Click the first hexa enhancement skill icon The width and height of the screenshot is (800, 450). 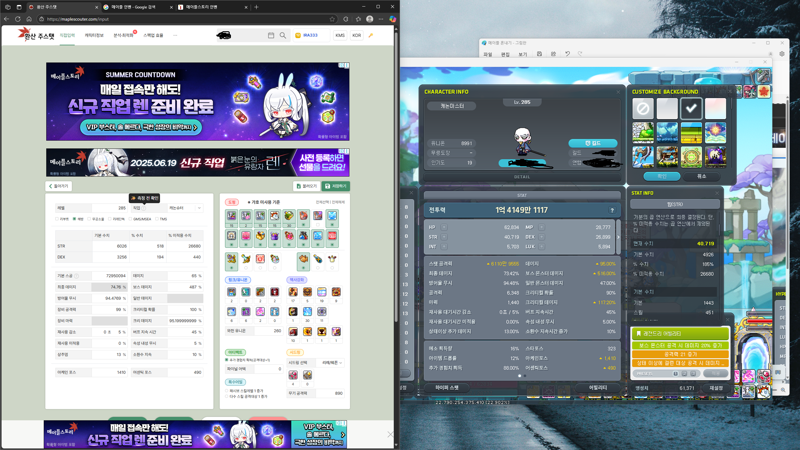click(x=293, y=292)
